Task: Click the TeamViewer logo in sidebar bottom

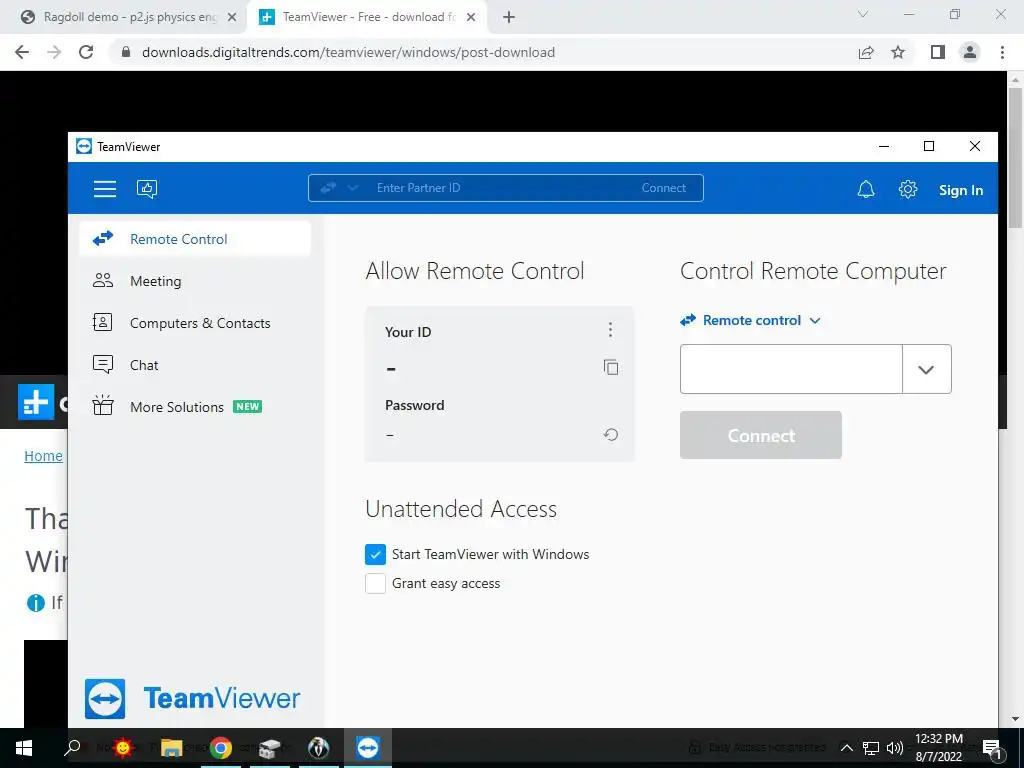Action: coord(193,698)
